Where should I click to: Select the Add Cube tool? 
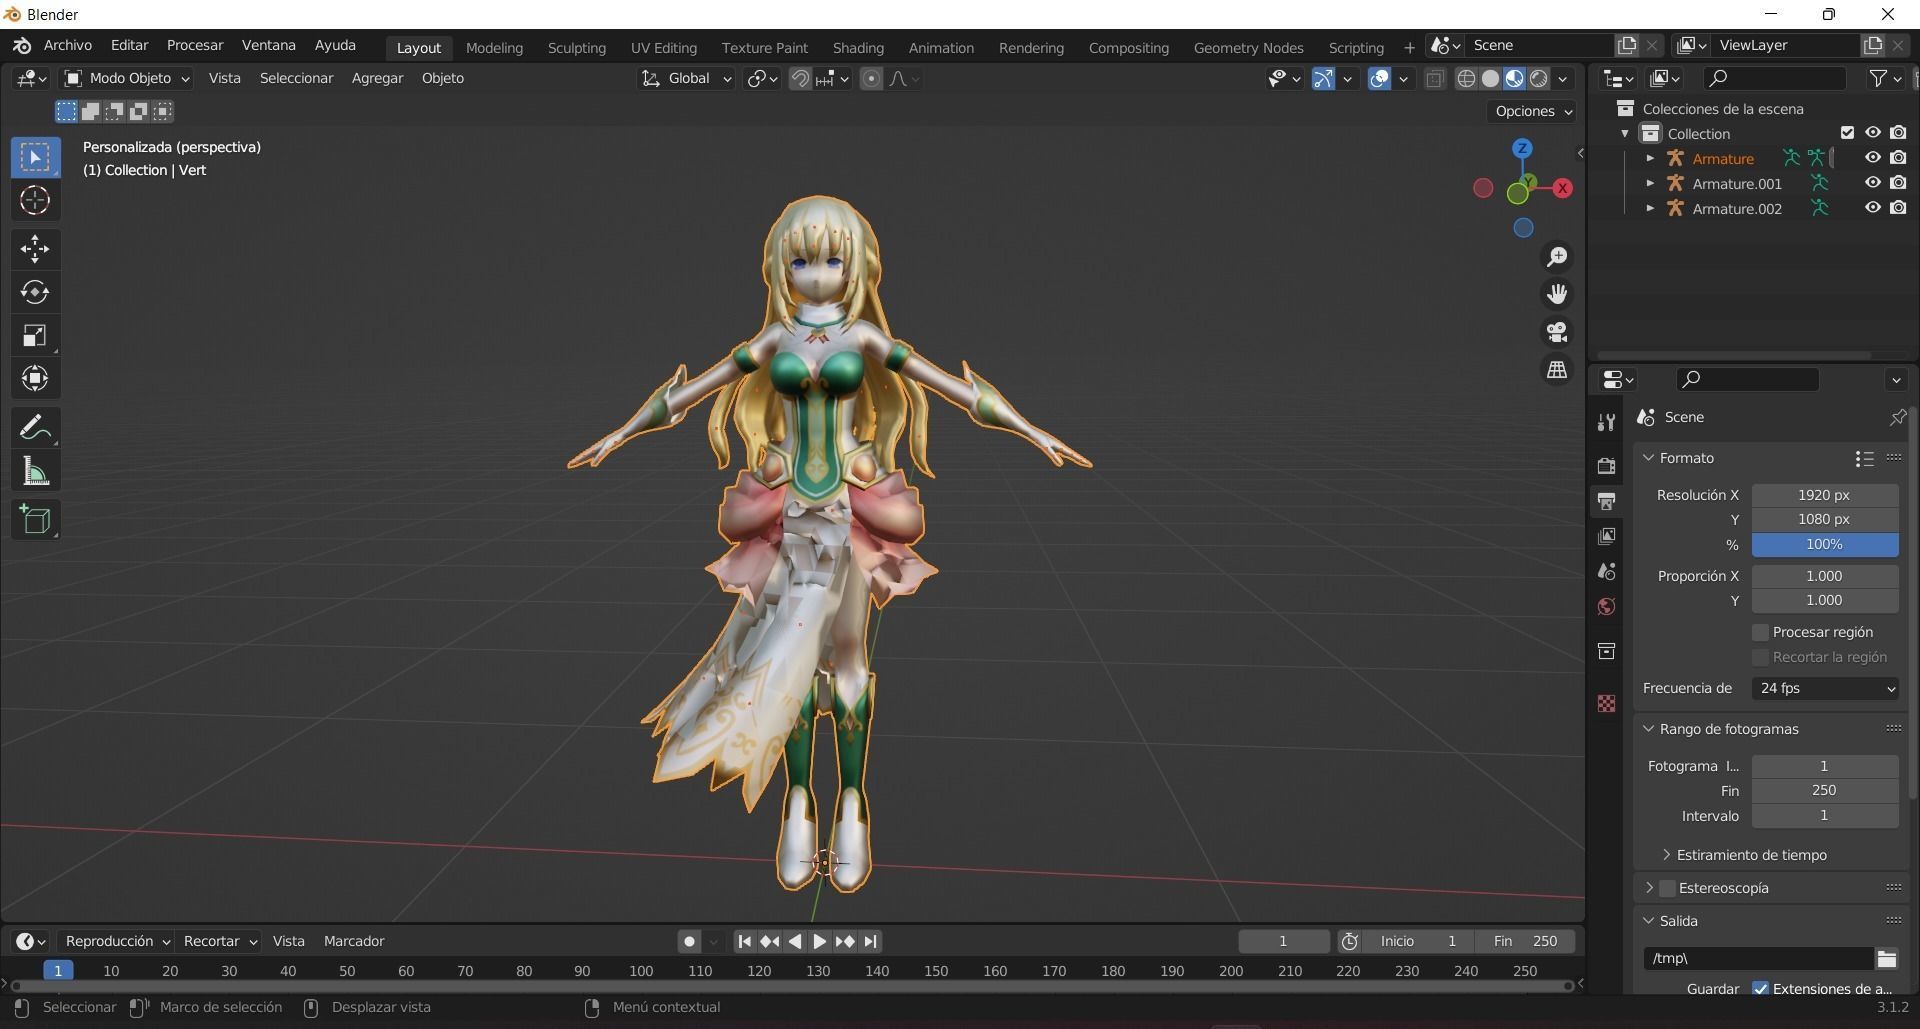click(x=35, y=520)
